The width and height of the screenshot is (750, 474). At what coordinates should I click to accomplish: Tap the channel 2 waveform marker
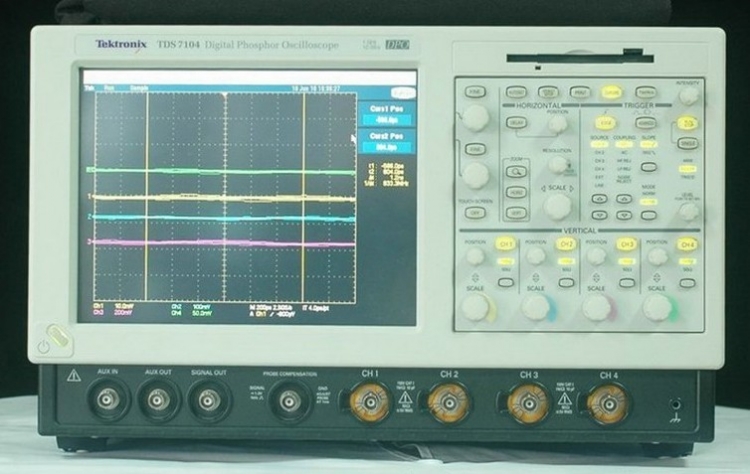[x=89, y=217]
